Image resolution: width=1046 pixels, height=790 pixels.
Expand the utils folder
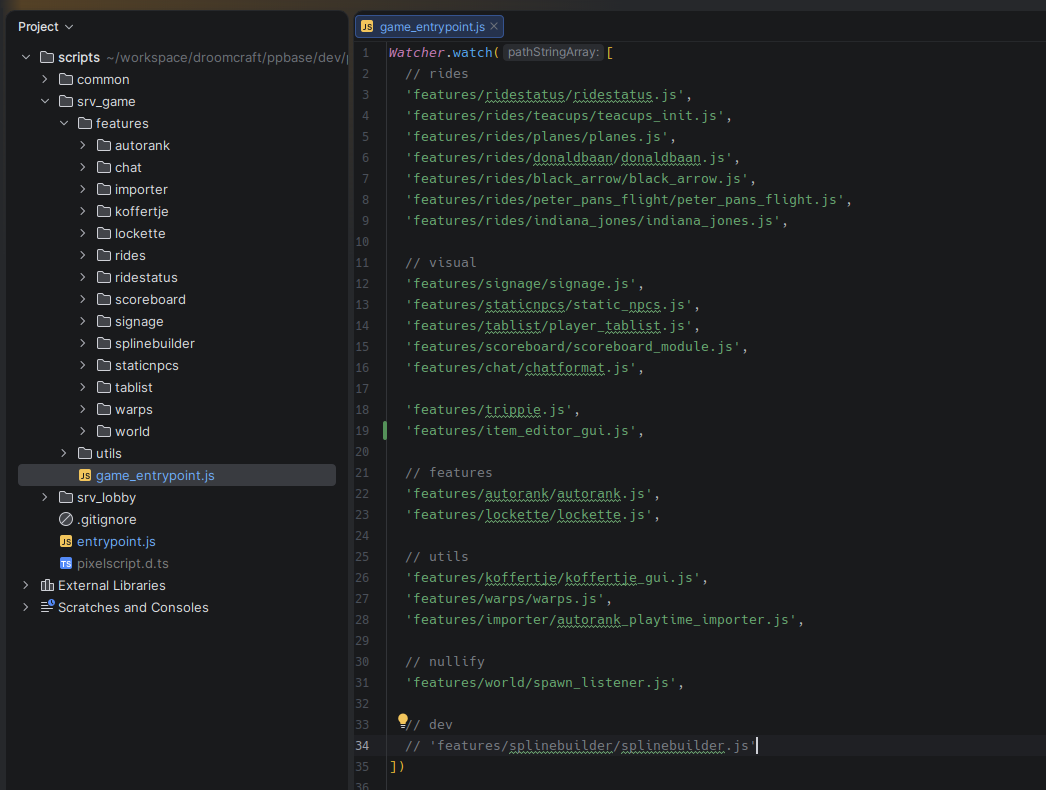click(64, 453)
